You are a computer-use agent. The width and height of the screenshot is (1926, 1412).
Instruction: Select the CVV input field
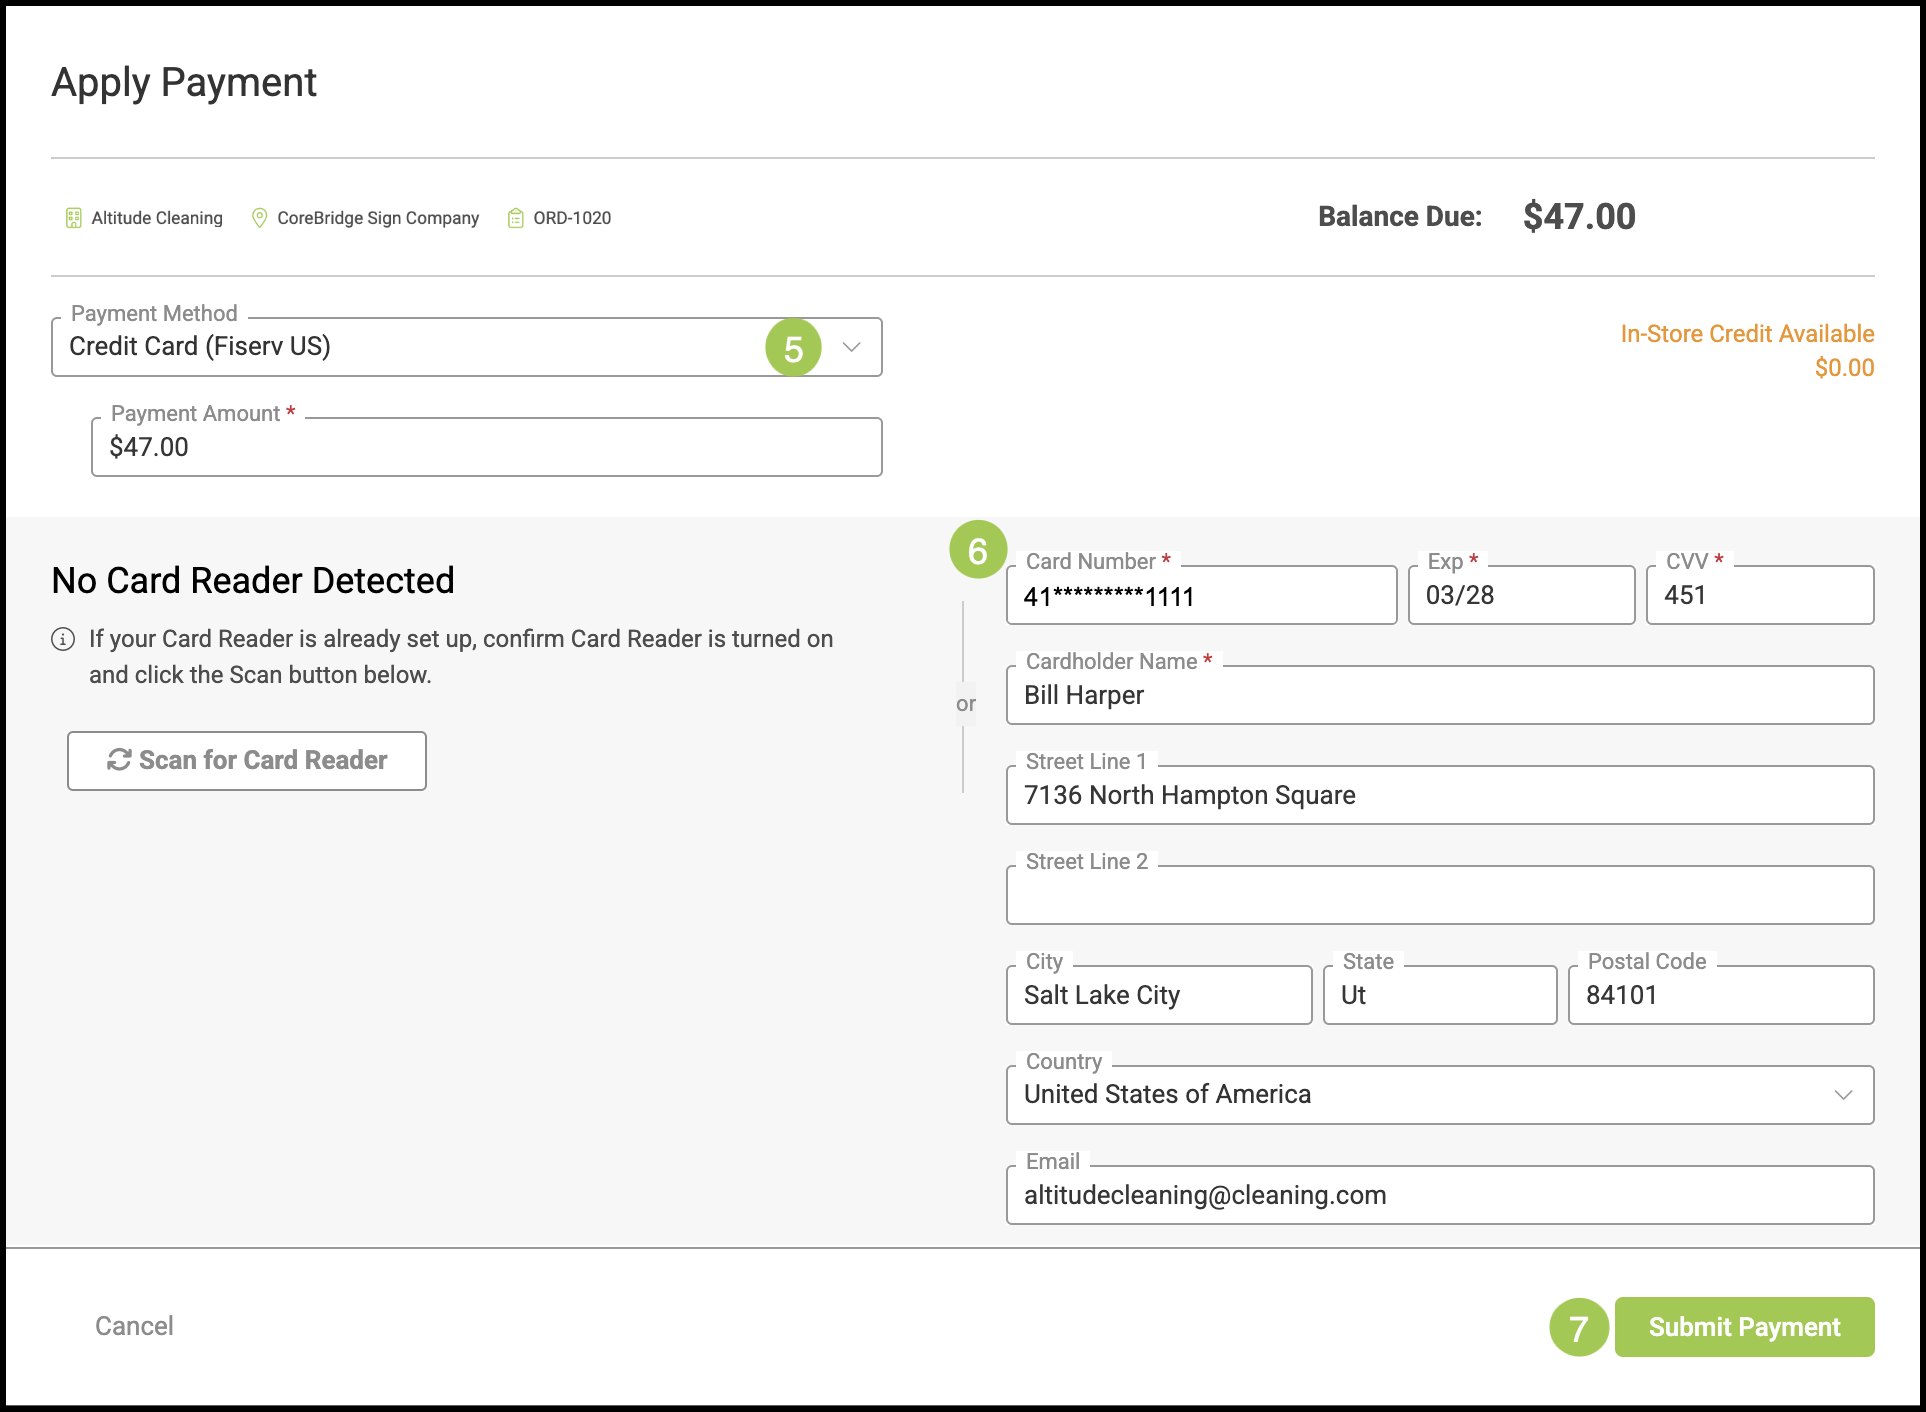click(x=1759, y=596)
